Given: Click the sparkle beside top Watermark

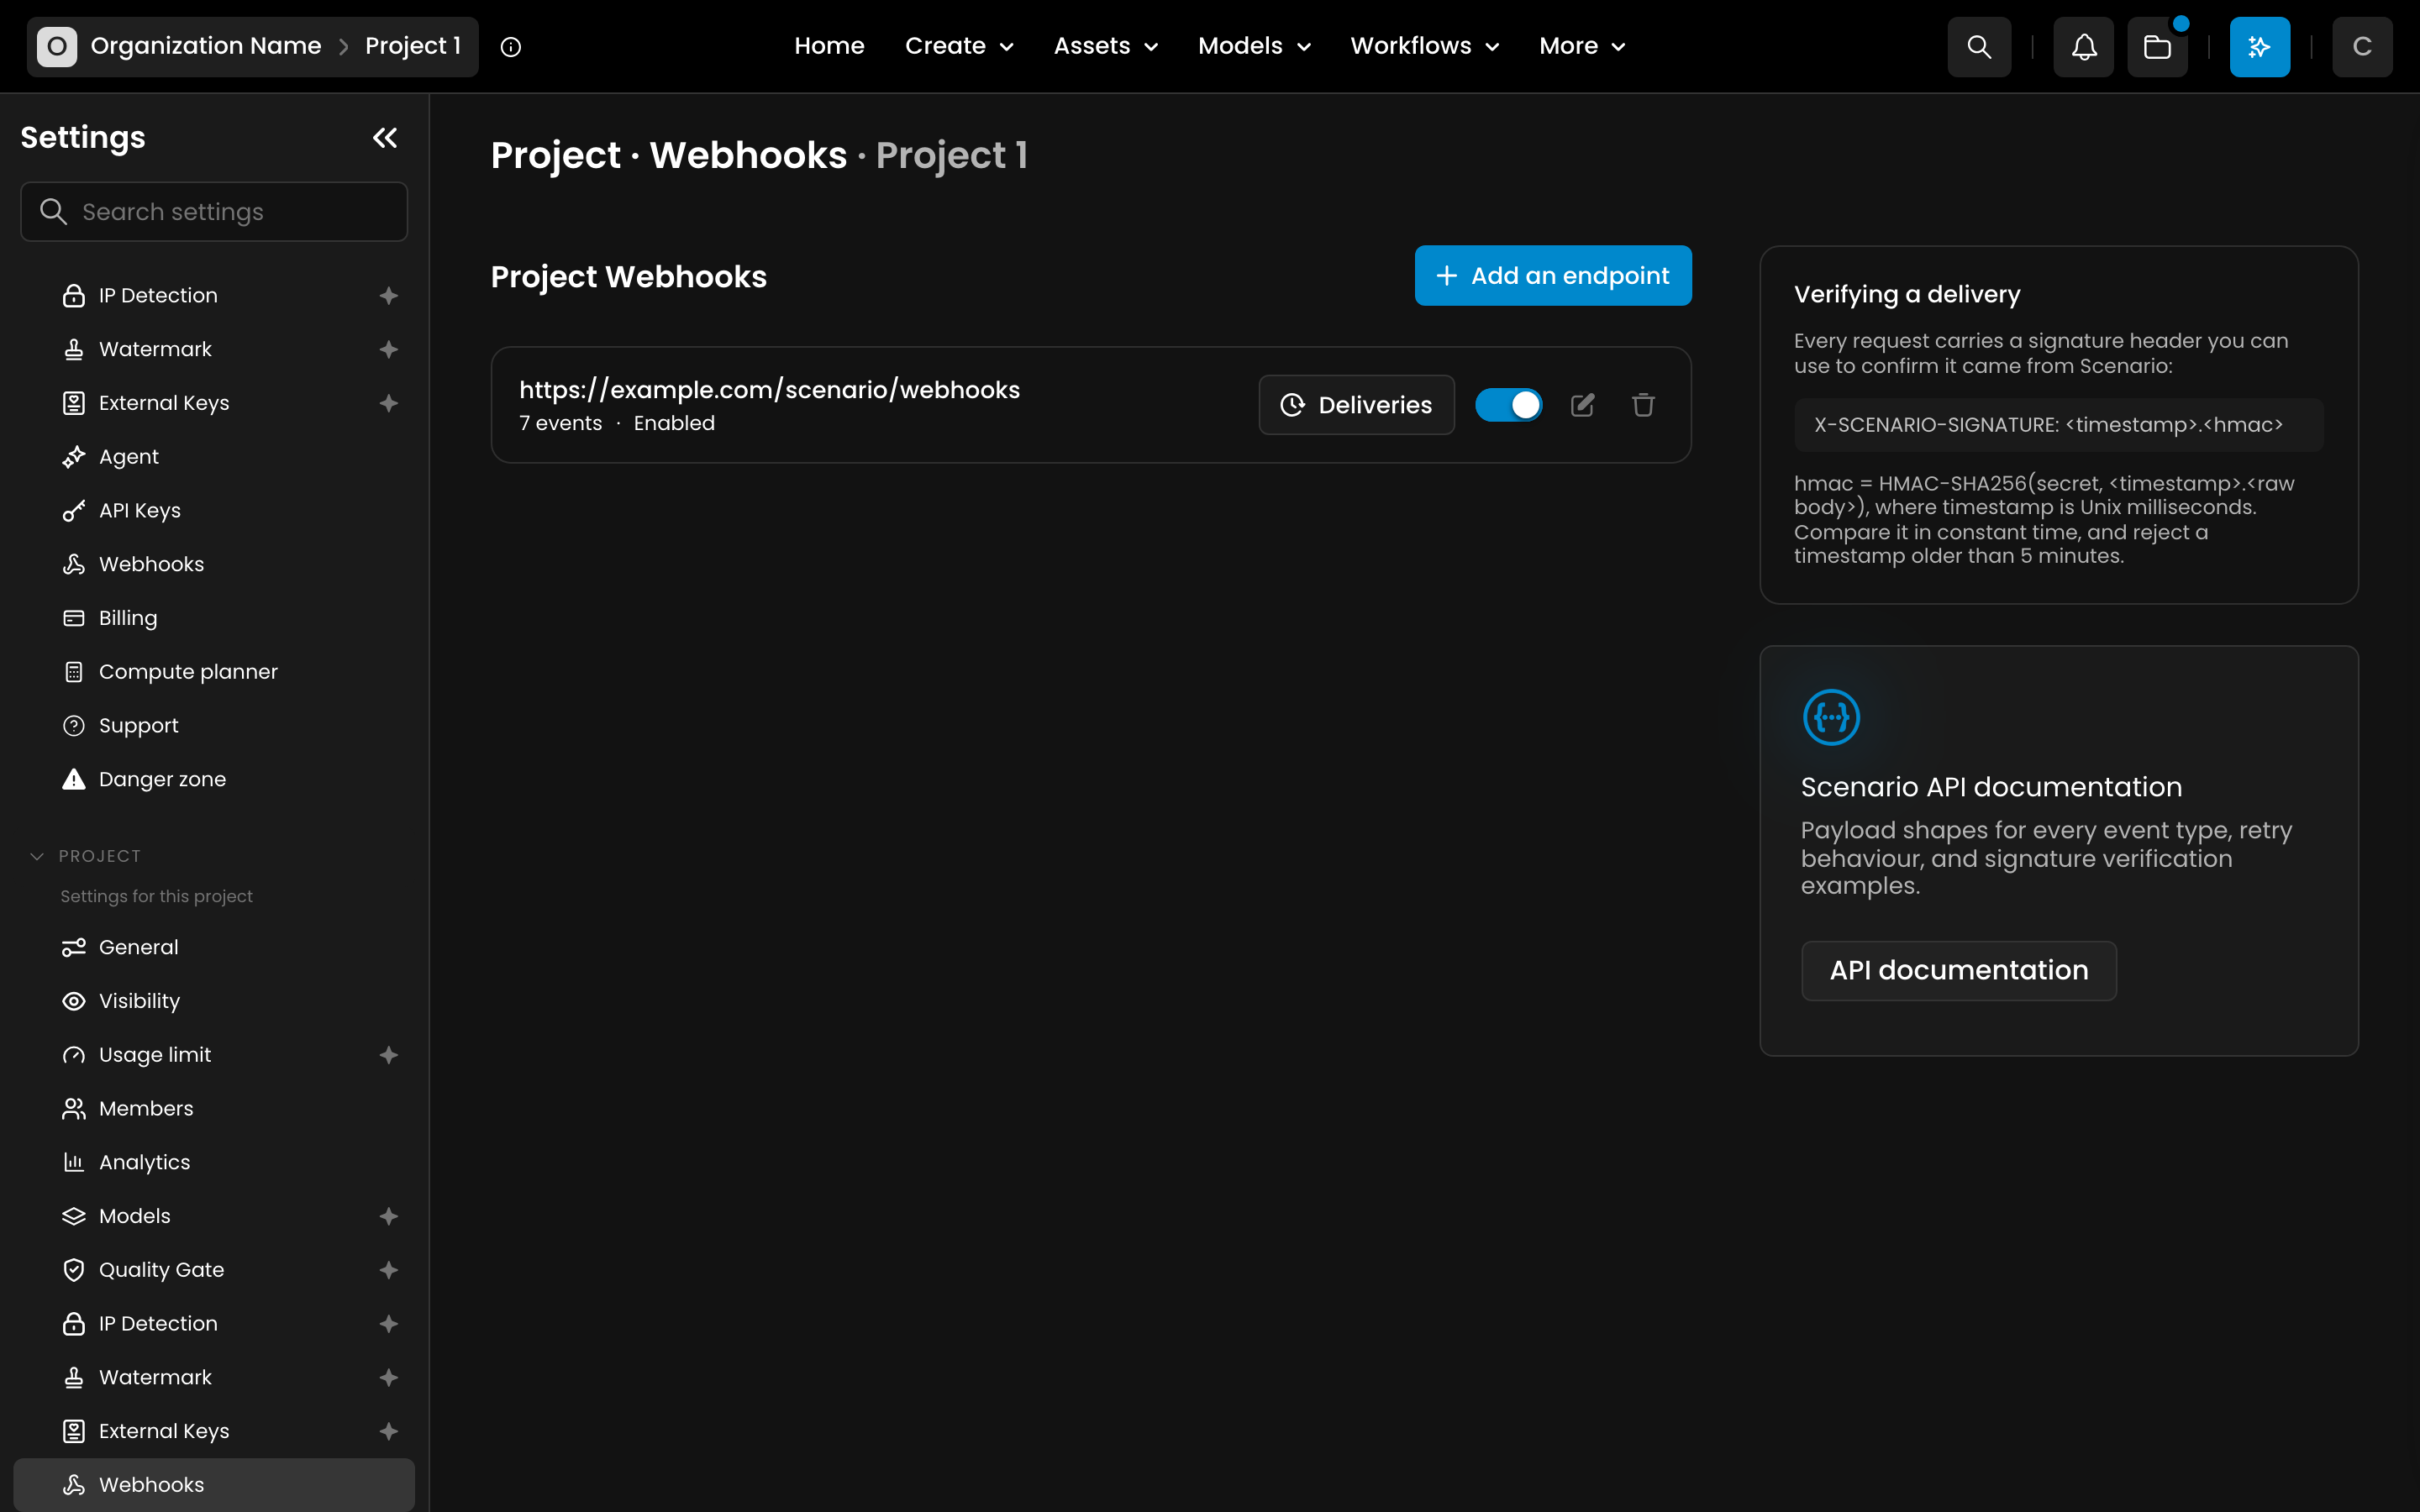Looking at the screenshot, I should (x=389, y=349).
